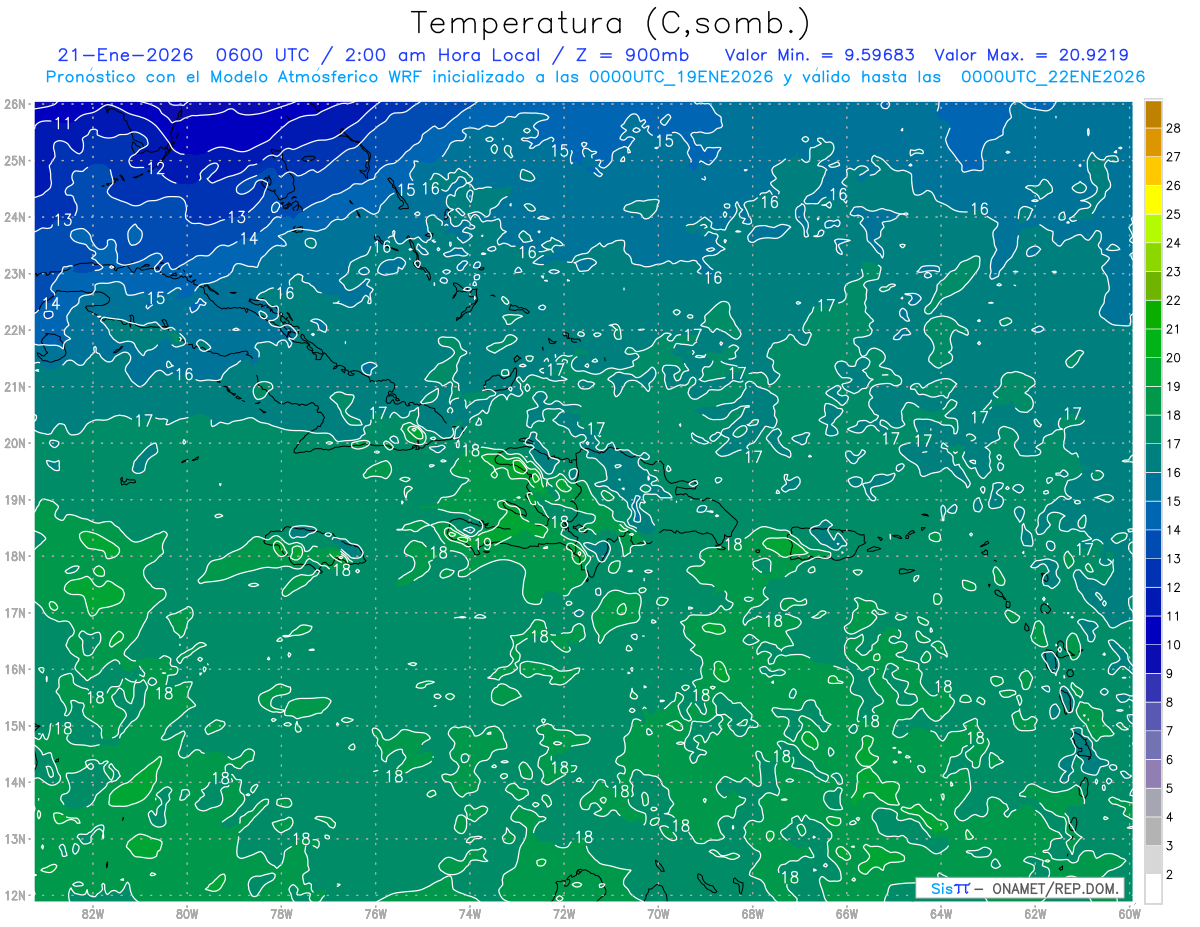Click the color scale value "10"
Image resolution: width=1200 pixels, height=927 pixels.
1173,645
